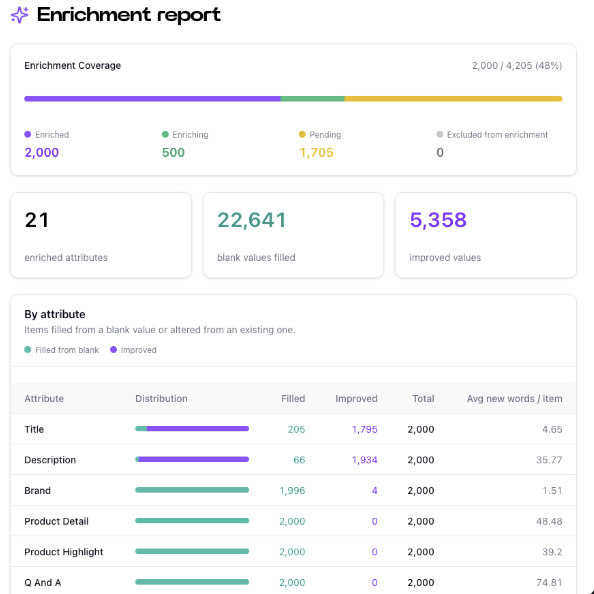Click the 21 enriched attributes card

101,235
